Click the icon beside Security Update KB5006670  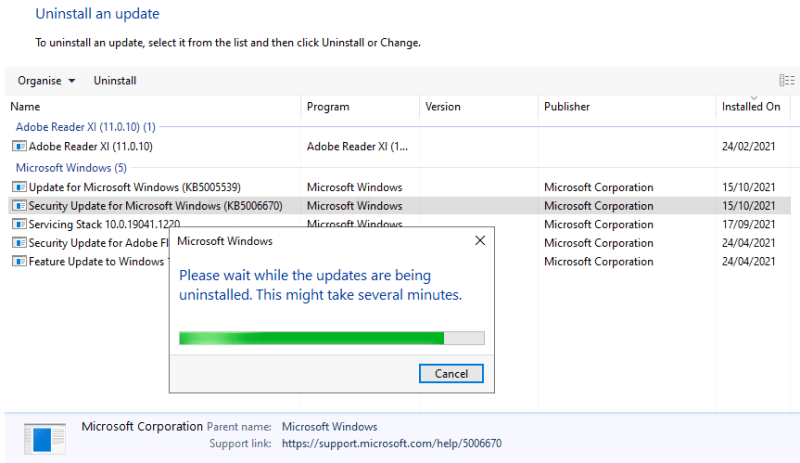click(19, 206)
